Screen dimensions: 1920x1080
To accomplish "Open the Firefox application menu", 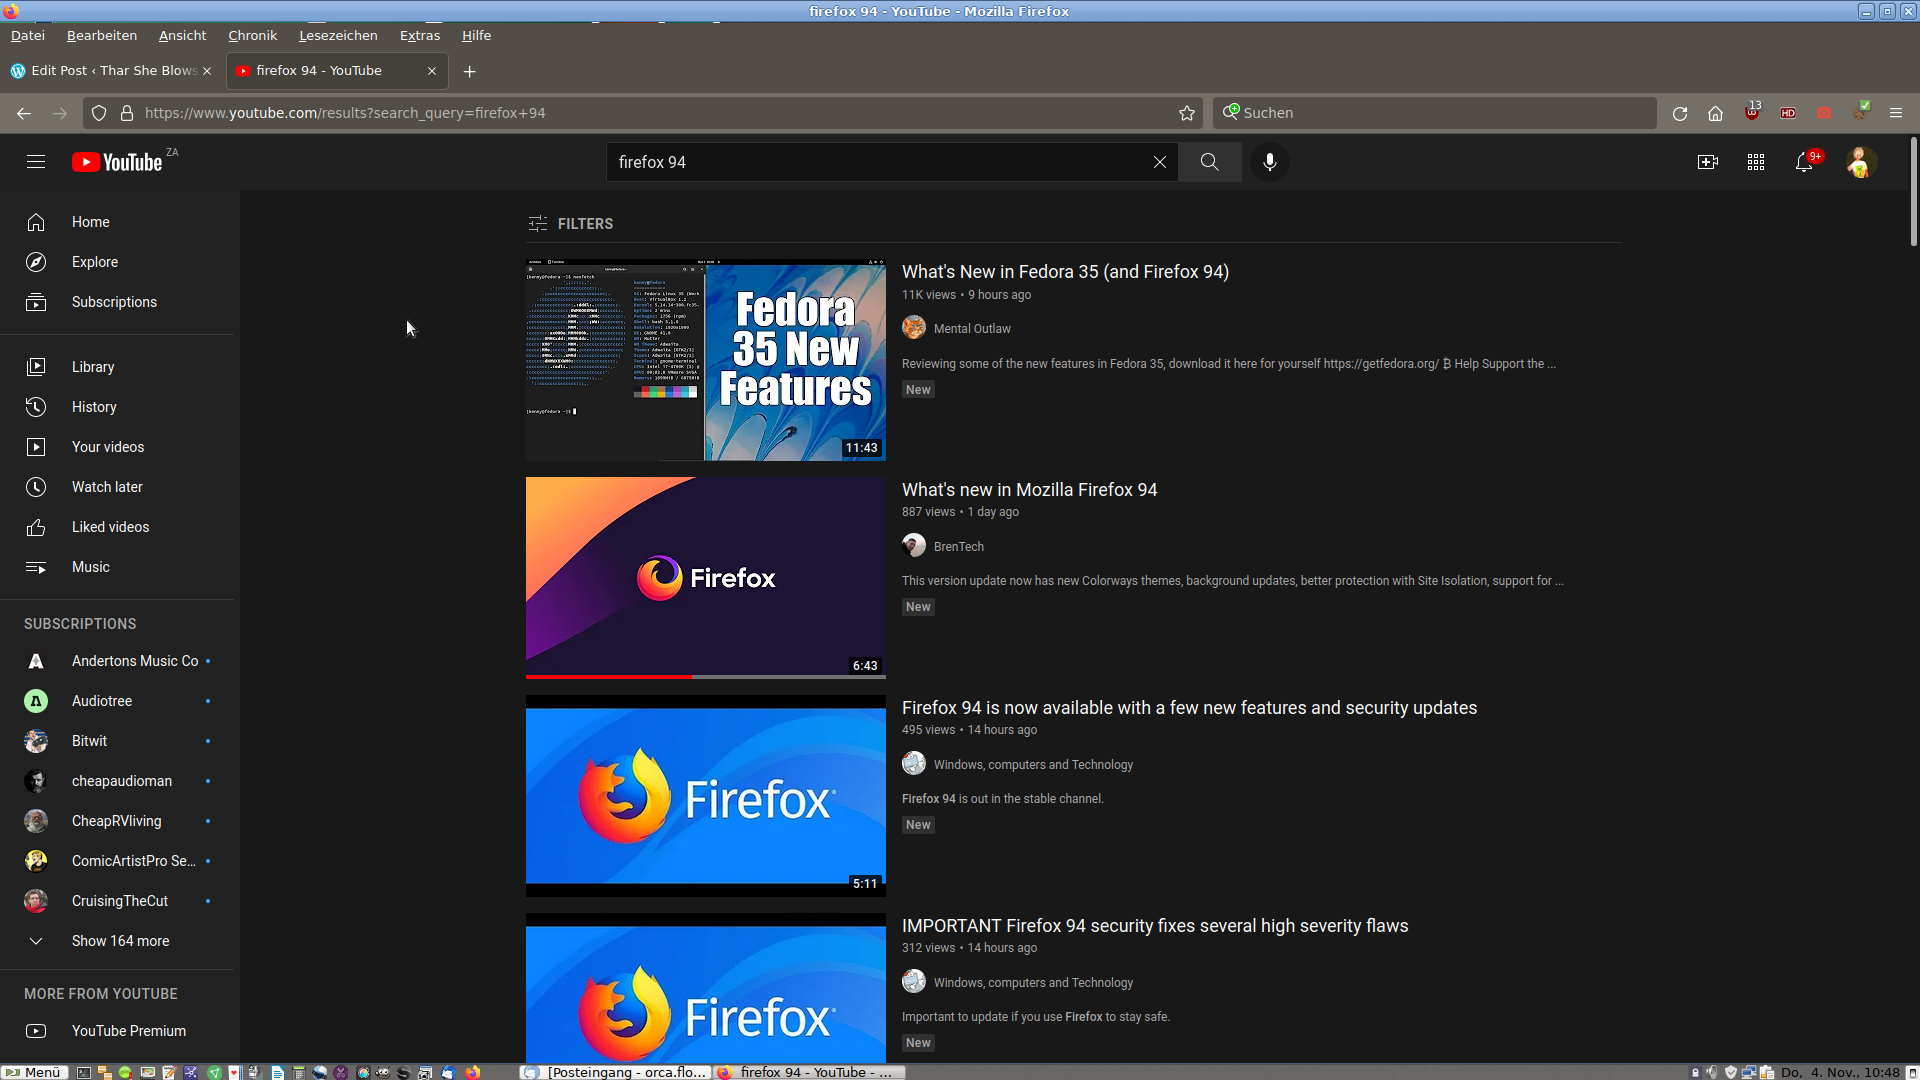I will (x=1896, y=113).
